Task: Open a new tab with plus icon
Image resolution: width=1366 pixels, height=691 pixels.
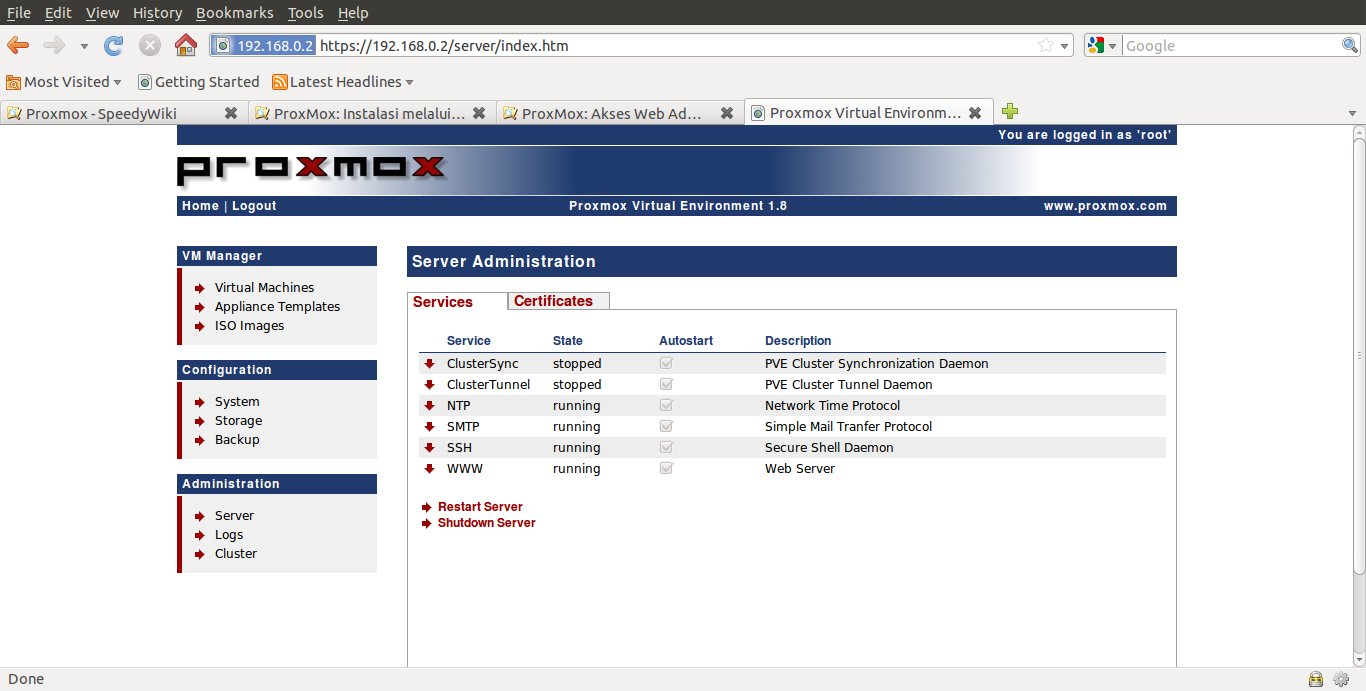Action: (1010, 112)
